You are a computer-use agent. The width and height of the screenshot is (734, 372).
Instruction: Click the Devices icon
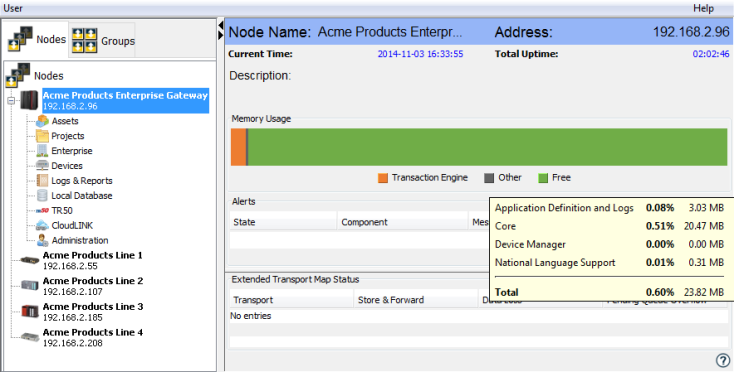pos(42,166)
